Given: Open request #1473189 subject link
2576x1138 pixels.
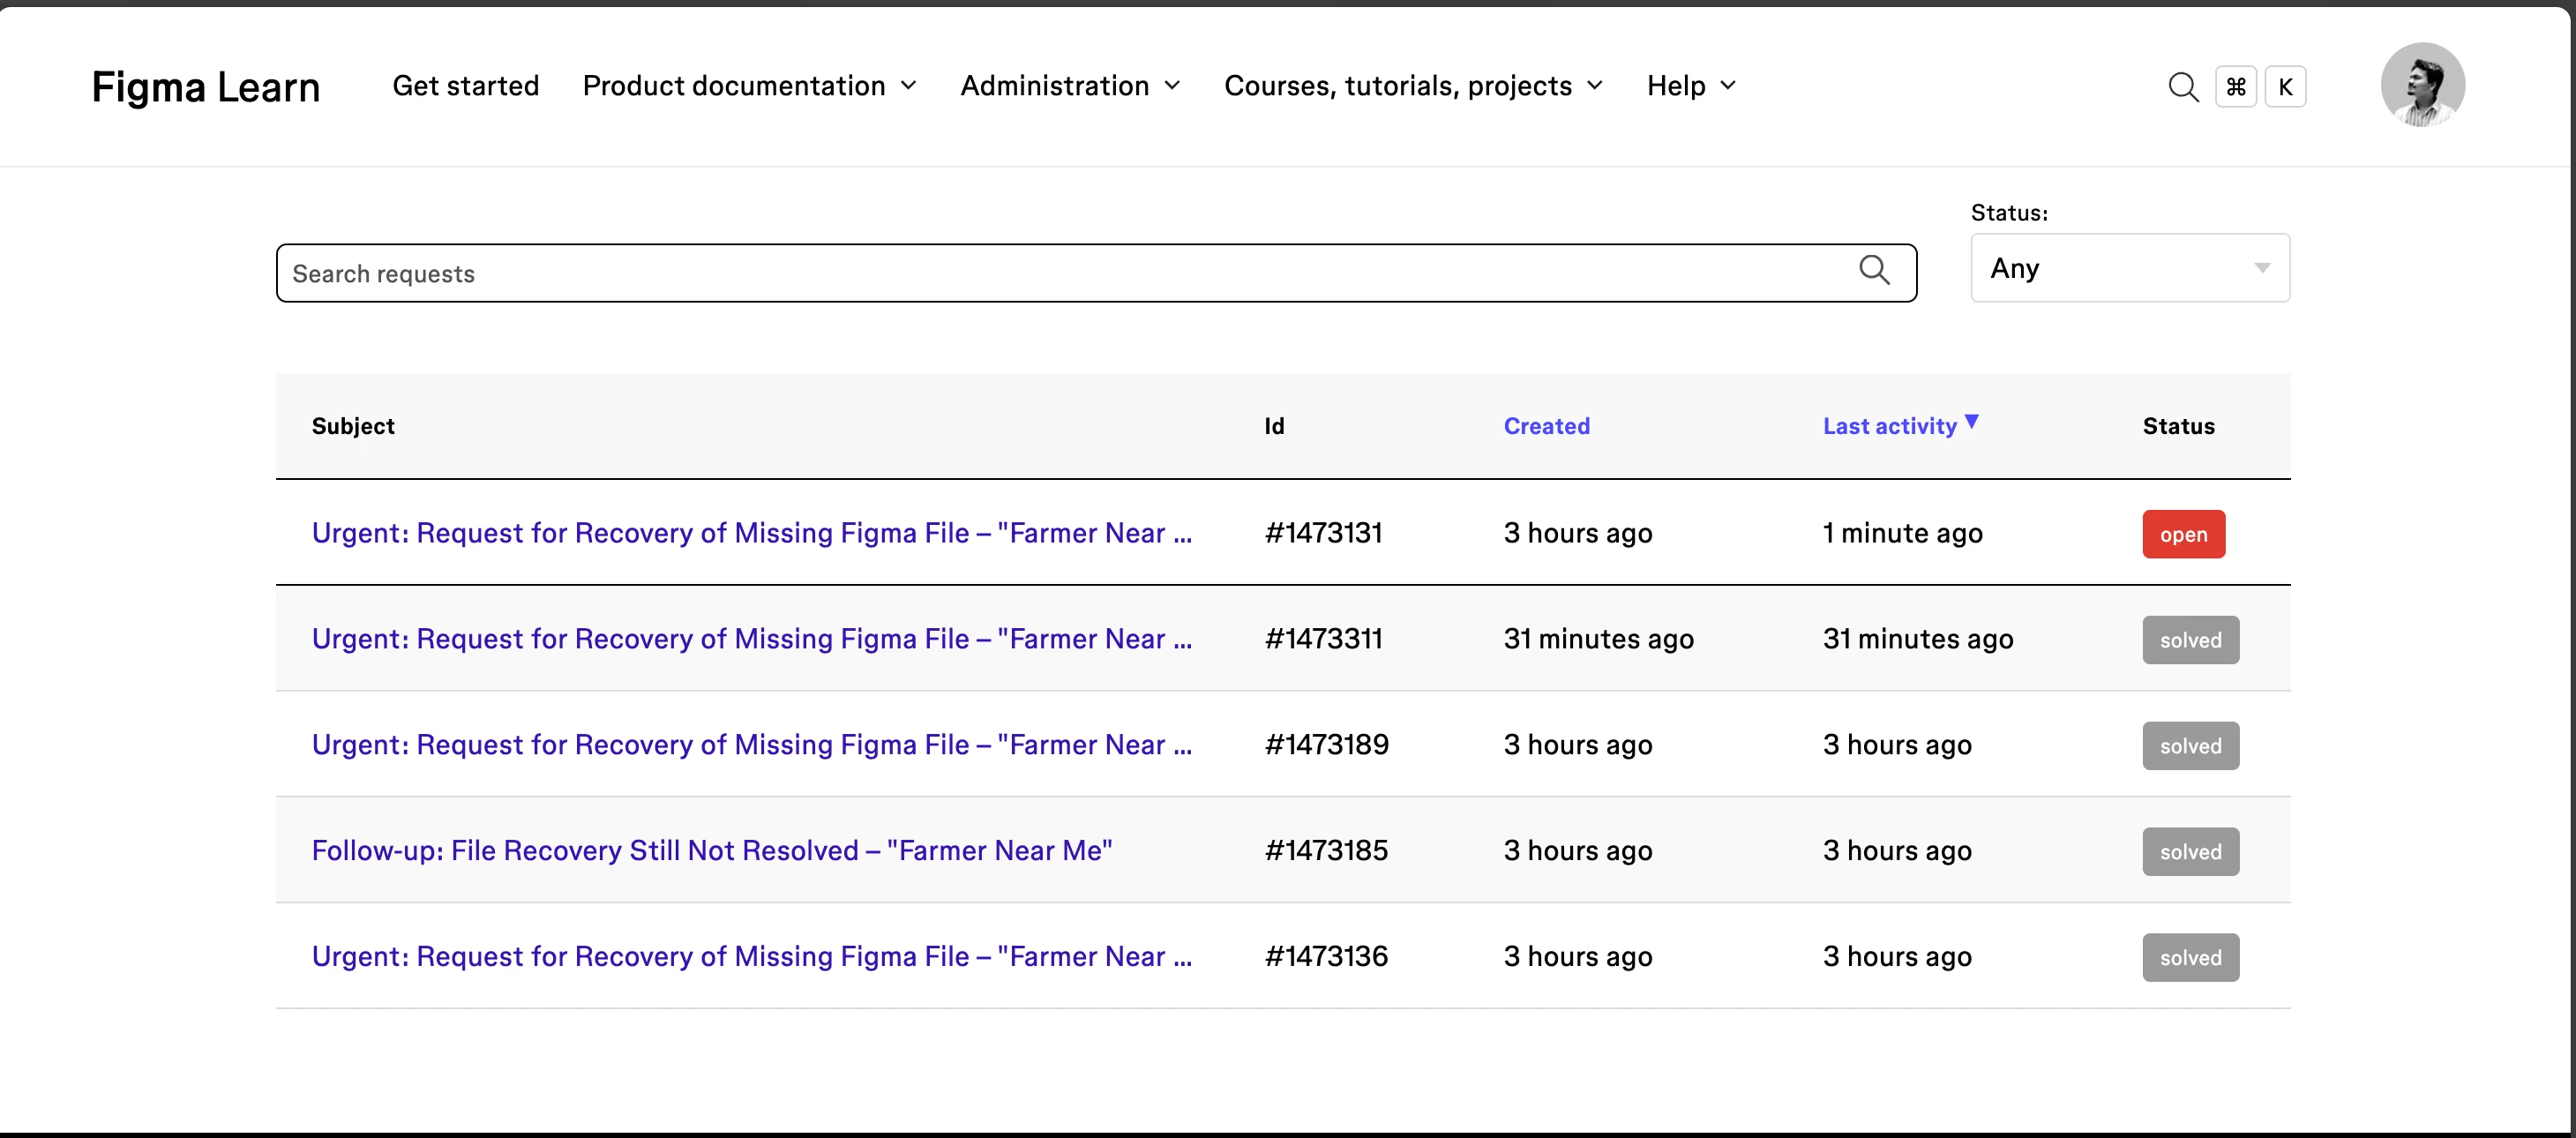Looking at the screenshot, I should (x=752, y=745).
